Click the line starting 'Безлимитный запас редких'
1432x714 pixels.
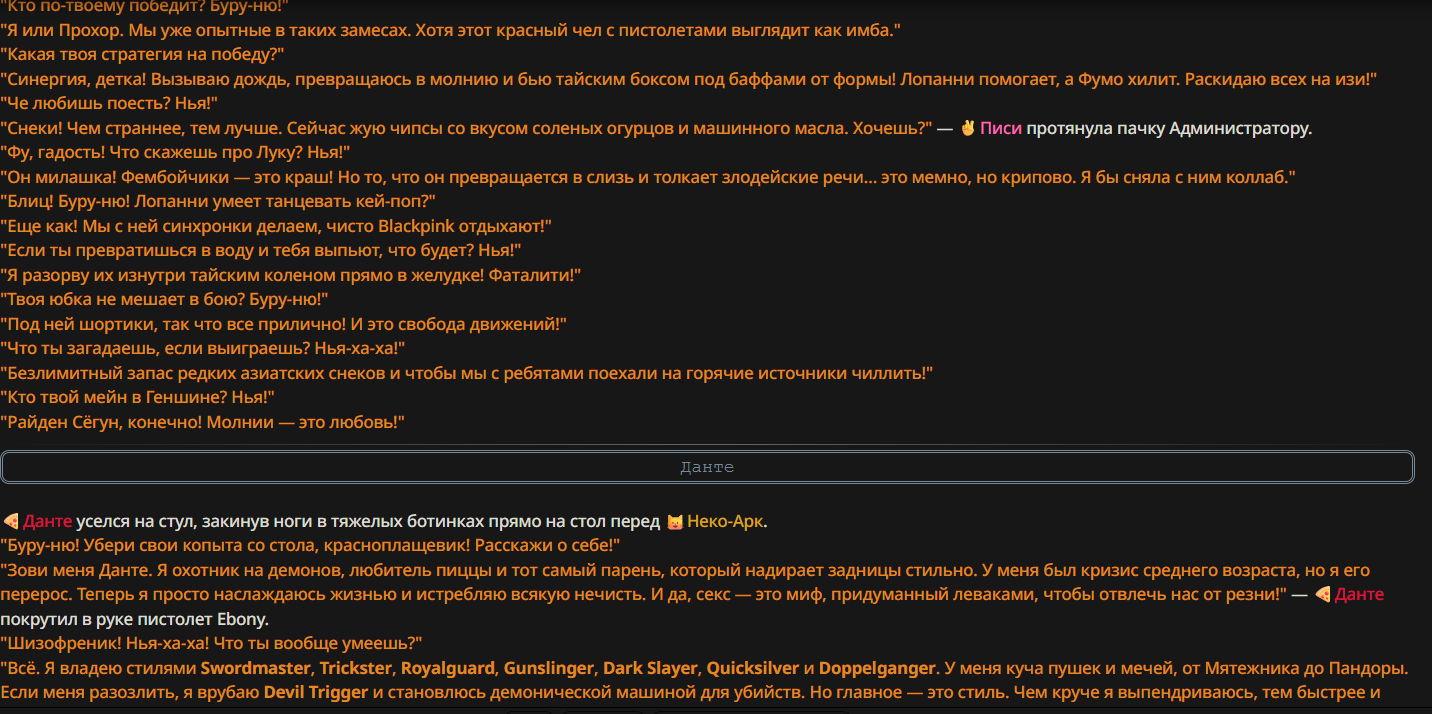pyautogui.click(x=467, y=373)
